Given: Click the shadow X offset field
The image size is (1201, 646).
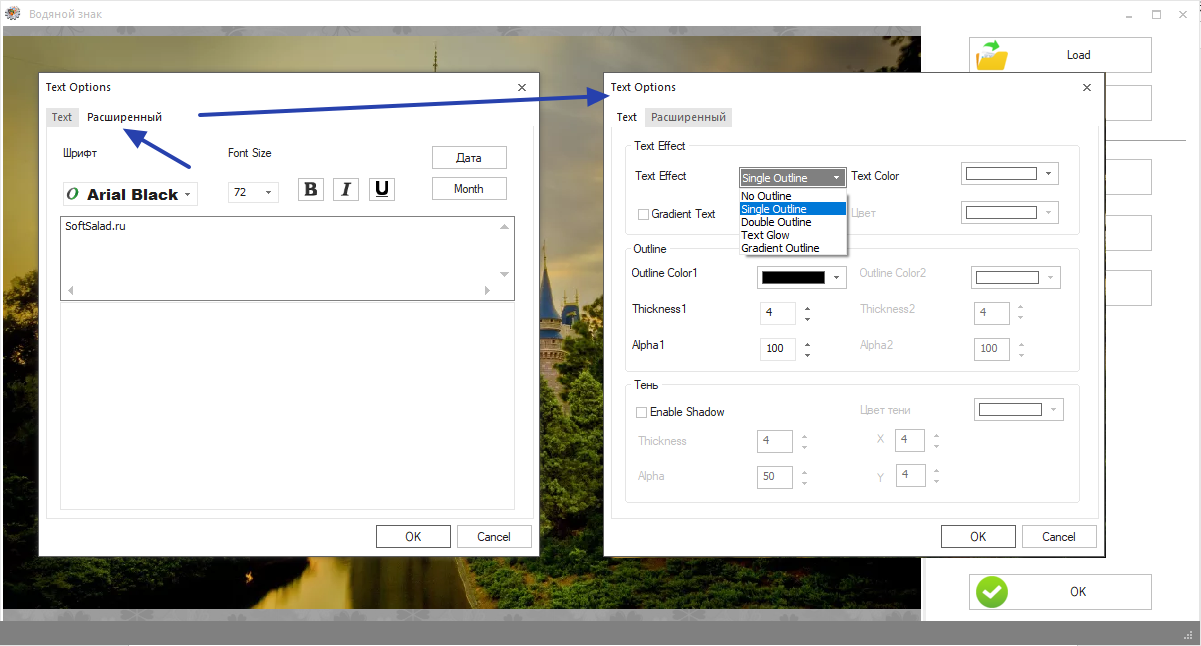Looking at the screenshot, I should [910, 440].
